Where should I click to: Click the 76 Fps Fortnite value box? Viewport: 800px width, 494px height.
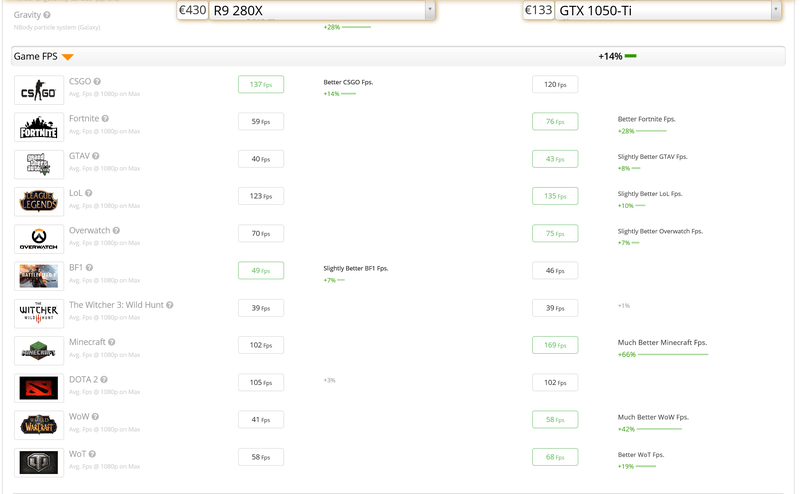[555, 121]
